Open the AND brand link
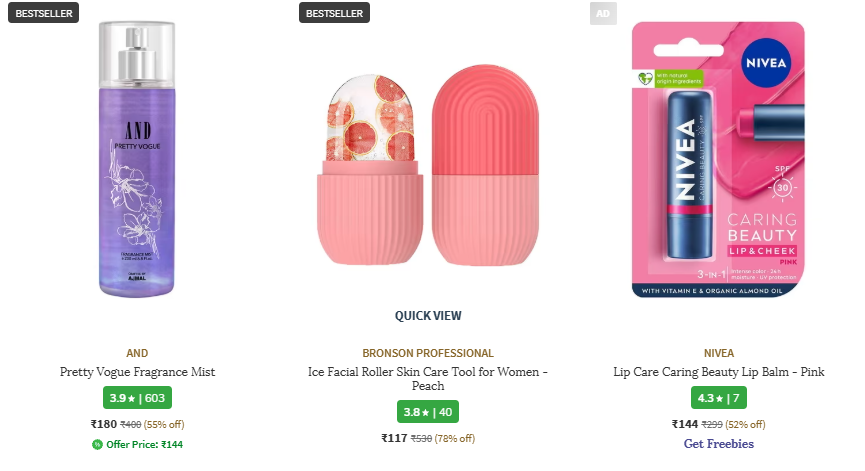The height and width of the screenshot is (471, 865). coord(137,353)
